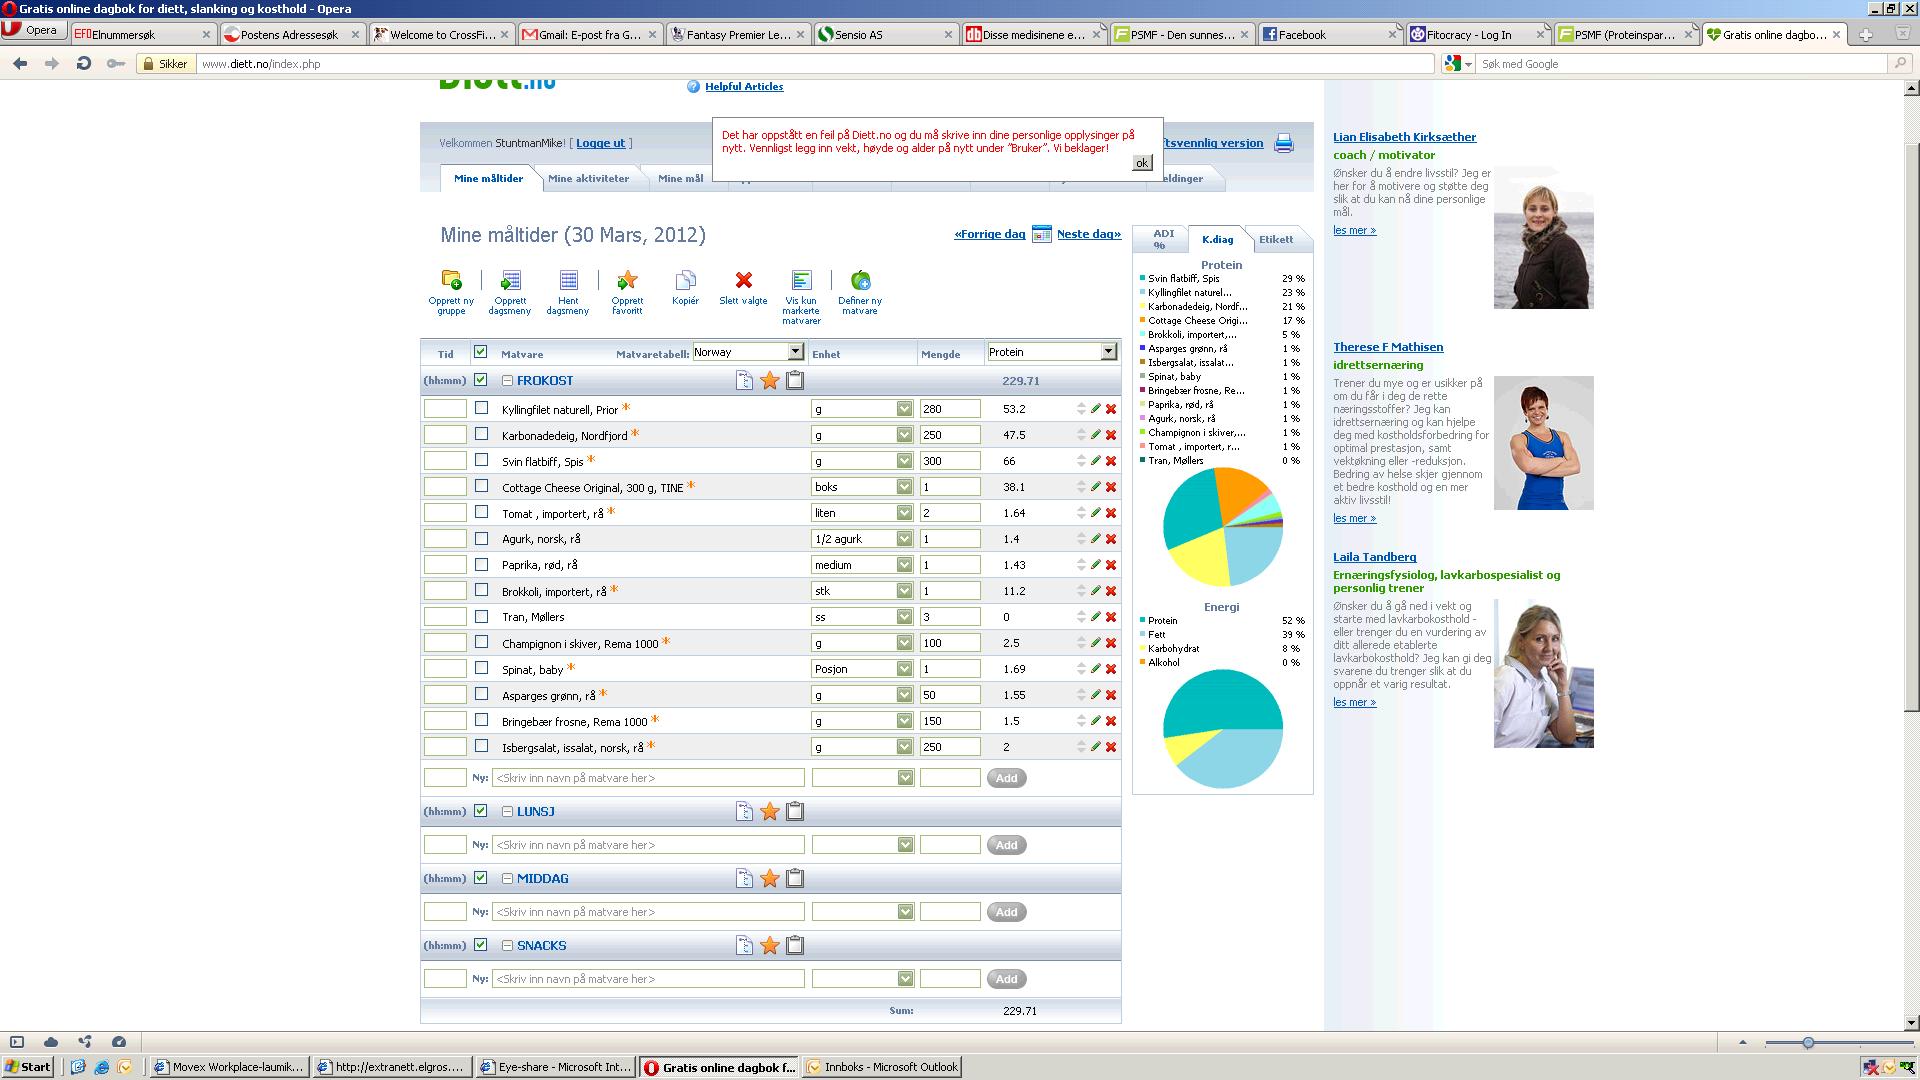Click Opprett favoritt star icon
Image resolution: width=1920 pixels, height=1080 pixels.
coord(627,280)
